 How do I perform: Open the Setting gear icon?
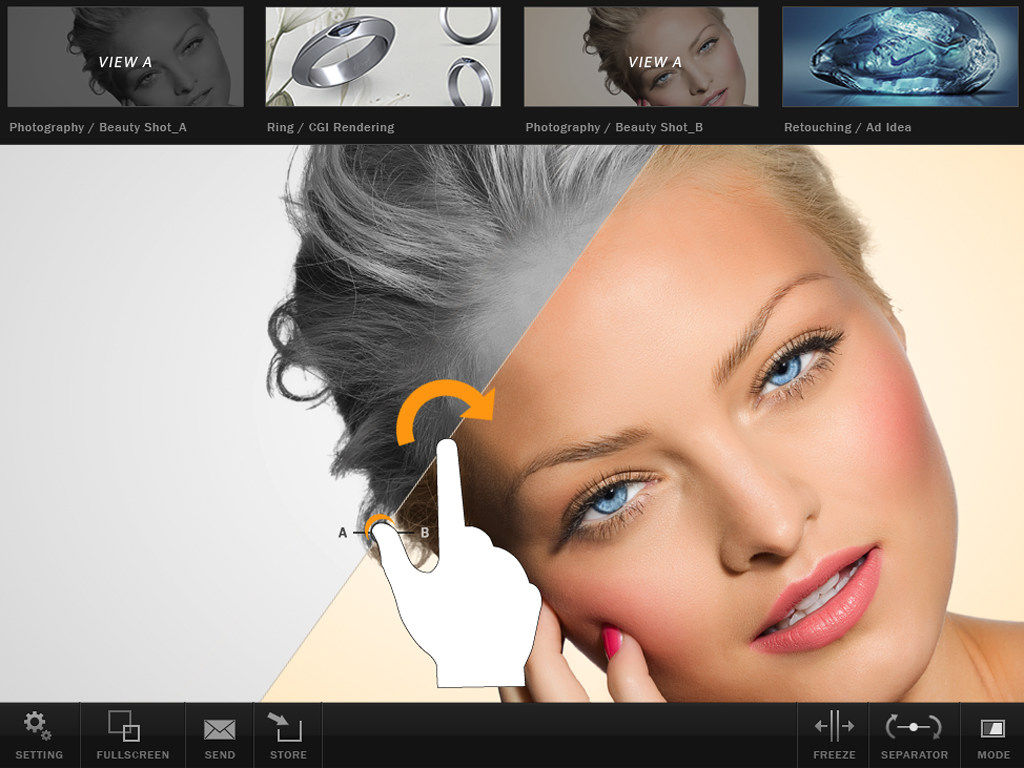38,726
